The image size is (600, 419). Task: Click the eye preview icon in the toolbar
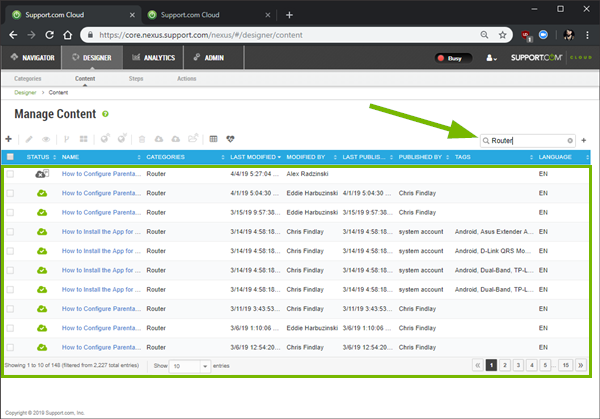pyautogui.click(x=46, y=139)
